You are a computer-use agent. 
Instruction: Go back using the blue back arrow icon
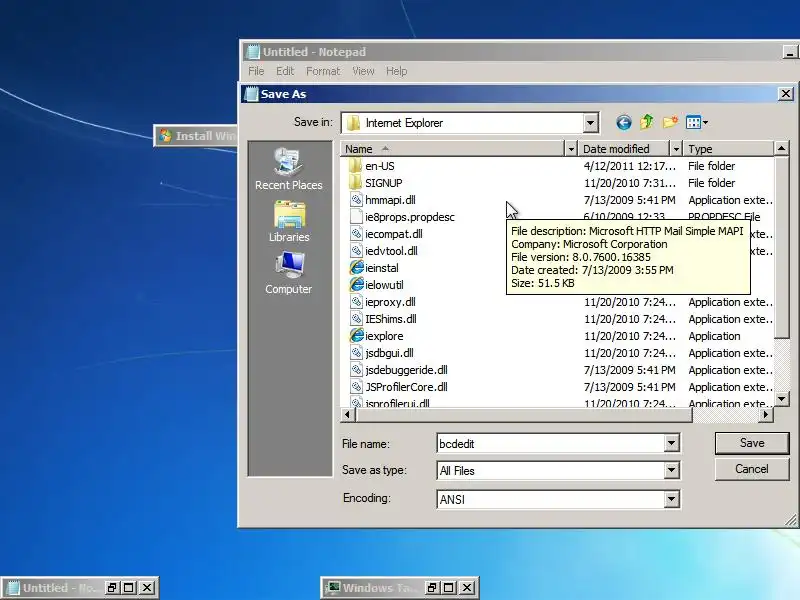coord(623,122)
